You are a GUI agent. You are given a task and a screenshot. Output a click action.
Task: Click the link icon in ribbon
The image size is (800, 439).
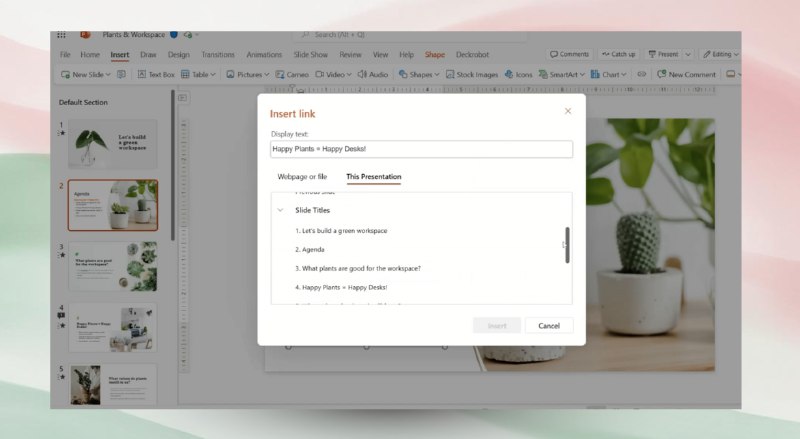click(x=642, y=75)
